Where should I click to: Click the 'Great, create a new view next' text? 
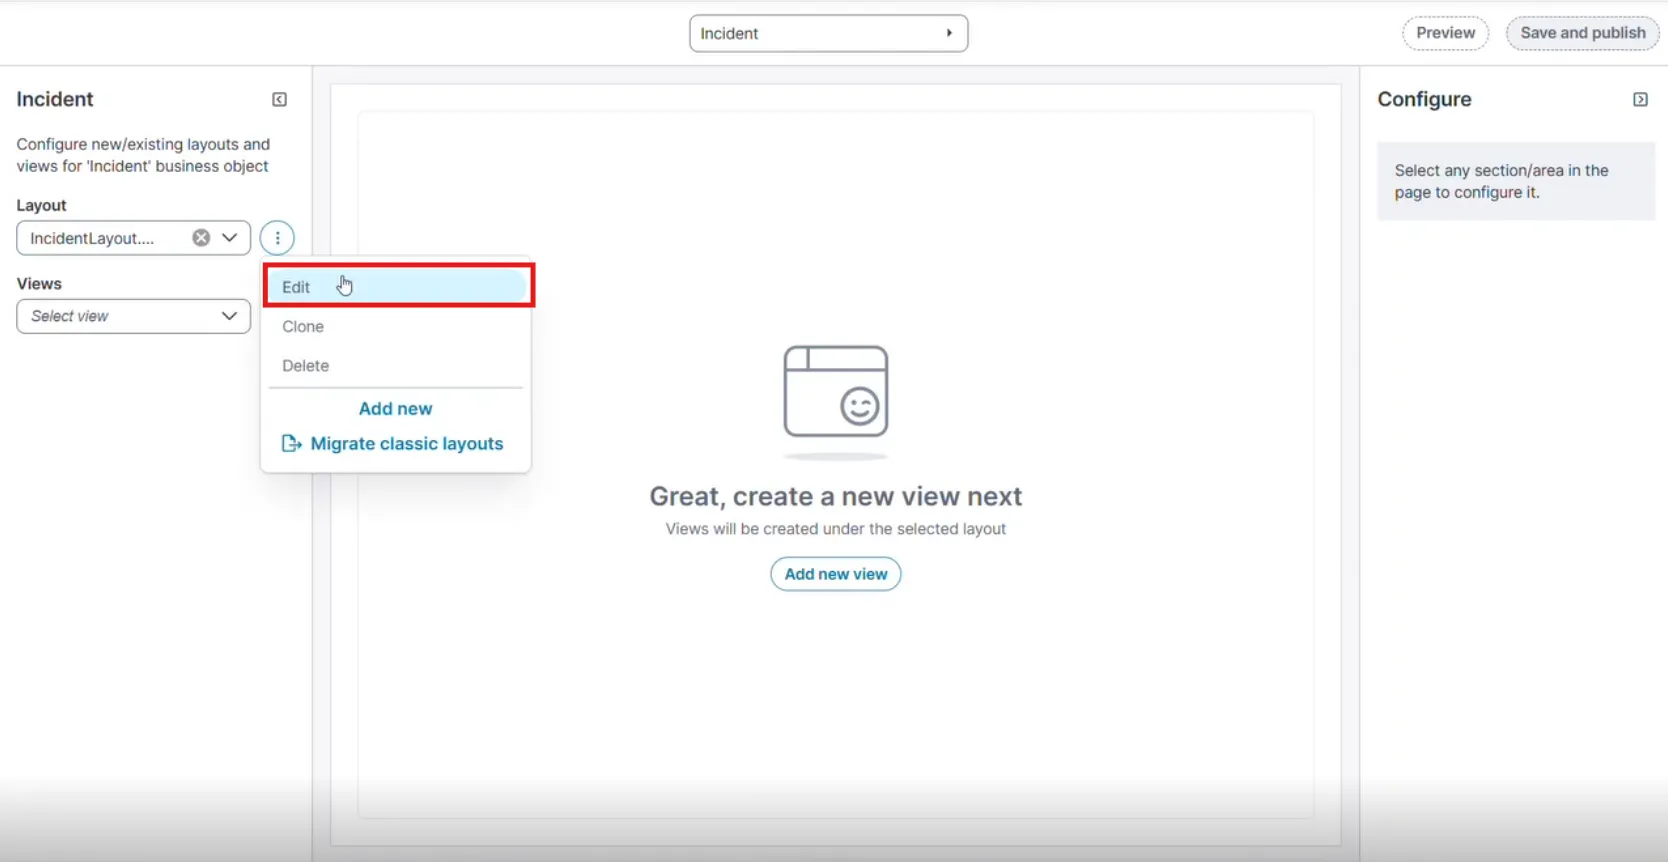click(x=836, y=497)
